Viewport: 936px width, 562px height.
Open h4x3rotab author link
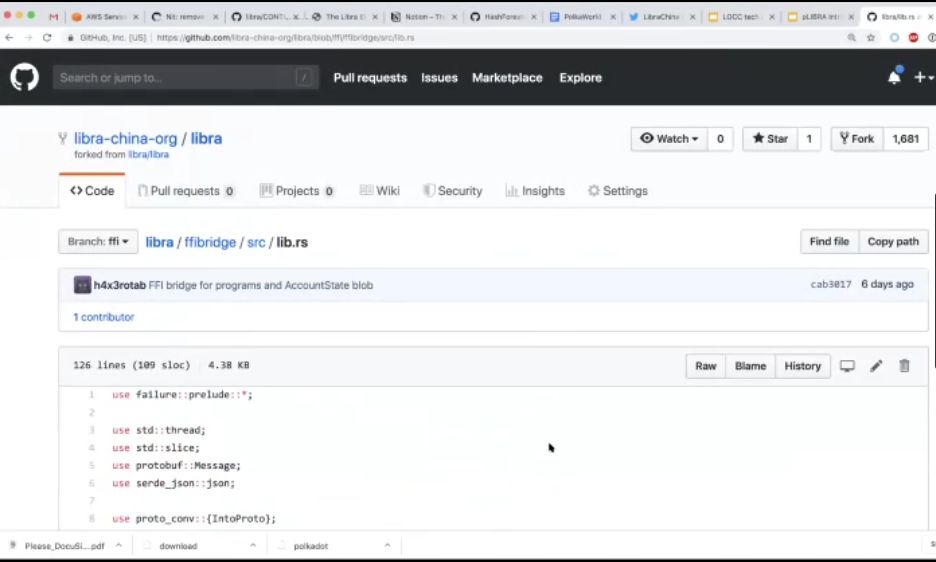point(119,285)
